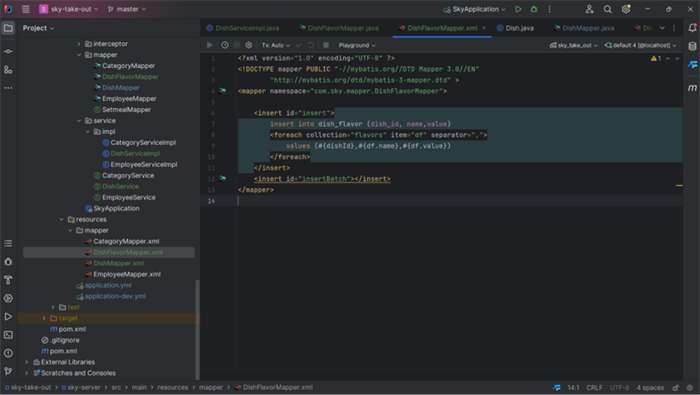The width and height of the screenshot is (700, 395).
Task: Collapse the service package
Action: click(x=79, y=121)
